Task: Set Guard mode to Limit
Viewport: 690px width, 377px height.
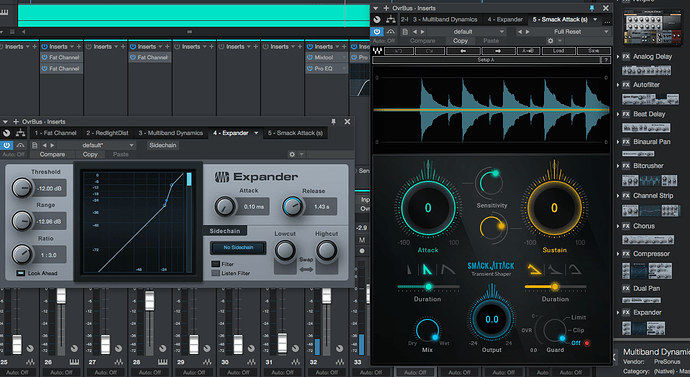Action: pyautogui.click(x=578, y=317)
